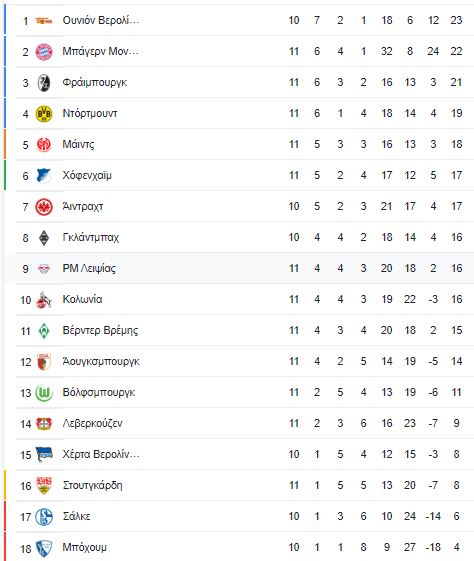Select the Köln goat crest
Viewport: 474px width, 561px height.
44,300
